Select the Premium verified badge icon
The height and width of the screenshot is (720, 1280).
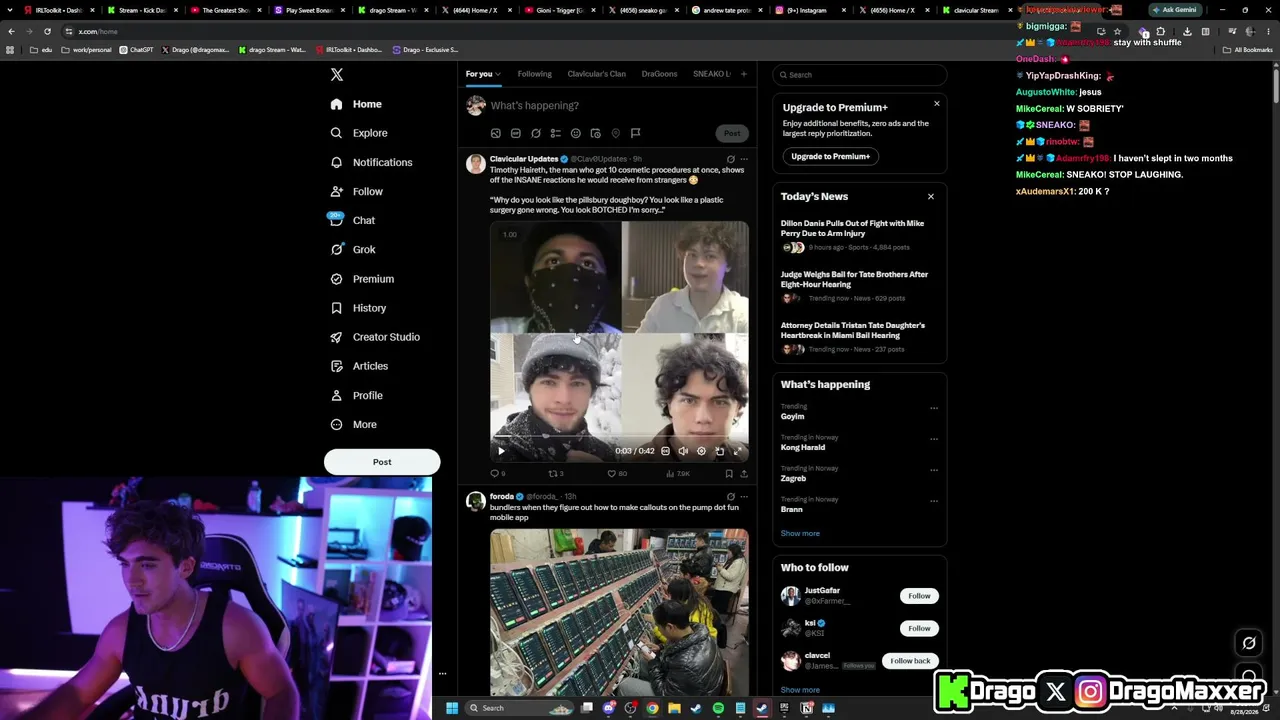point(336,279)
